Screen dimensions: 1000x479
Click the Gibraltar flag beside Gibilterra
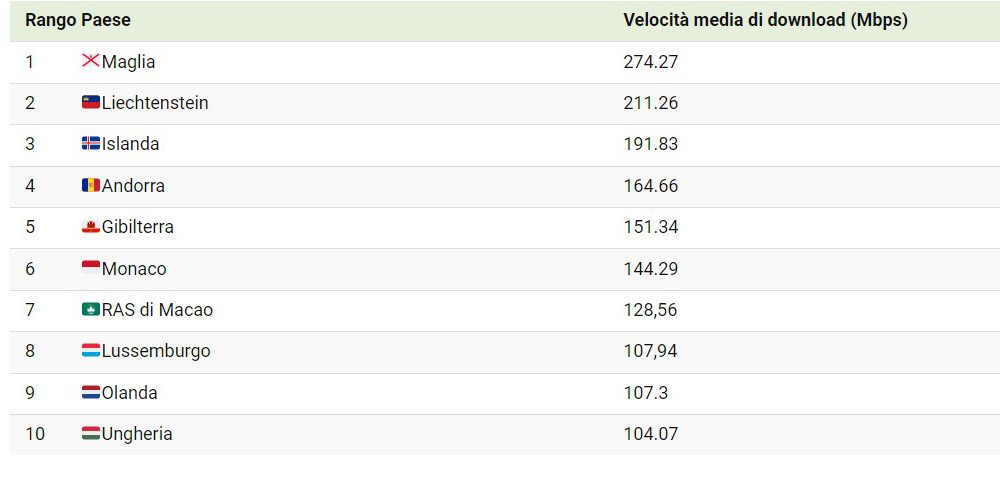(x=91, y=226)
